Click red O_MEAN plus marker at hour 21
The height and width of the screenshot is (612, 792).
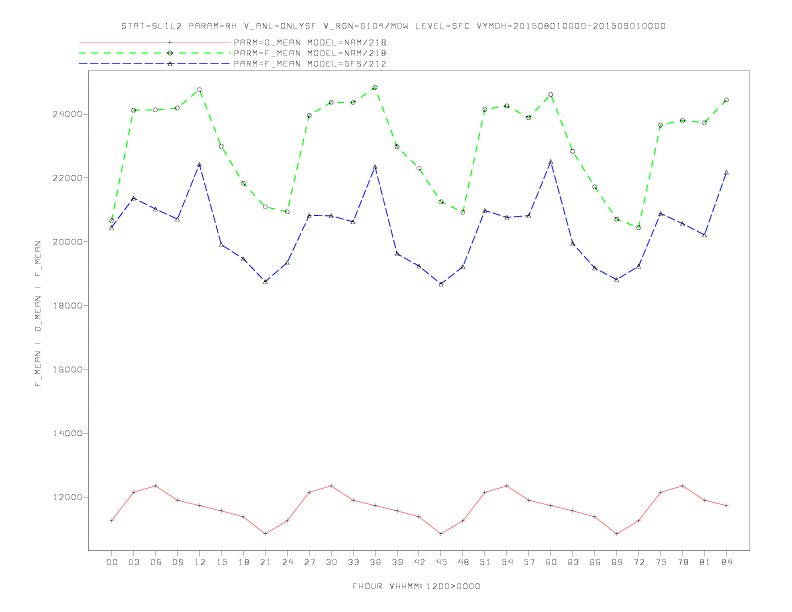[265, 534]
